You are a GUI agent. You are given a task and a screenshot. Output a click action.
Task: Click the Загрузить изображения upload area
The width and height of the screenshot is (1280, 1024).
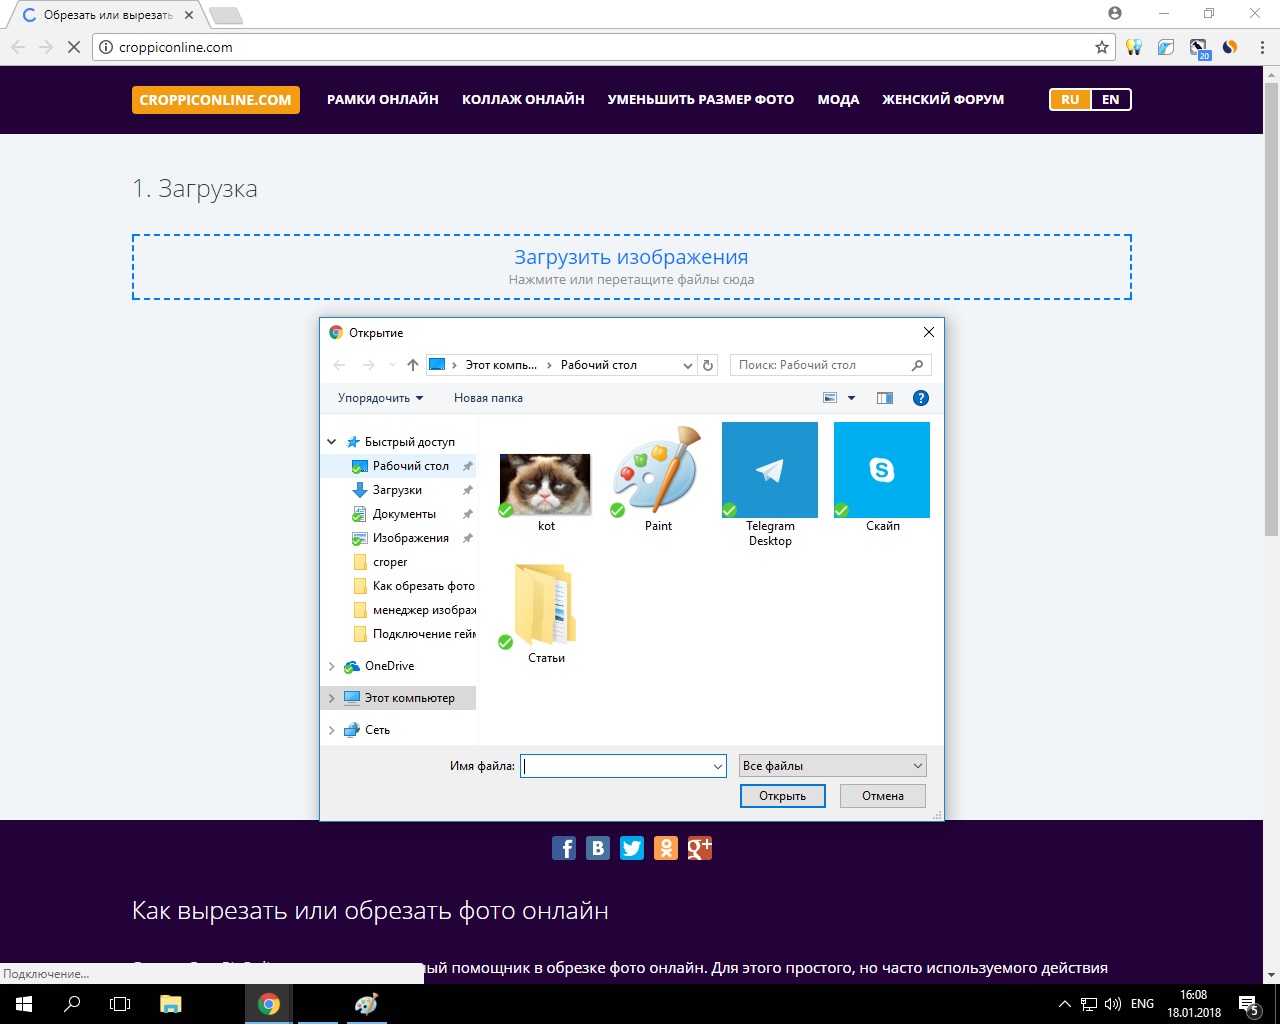632,267
